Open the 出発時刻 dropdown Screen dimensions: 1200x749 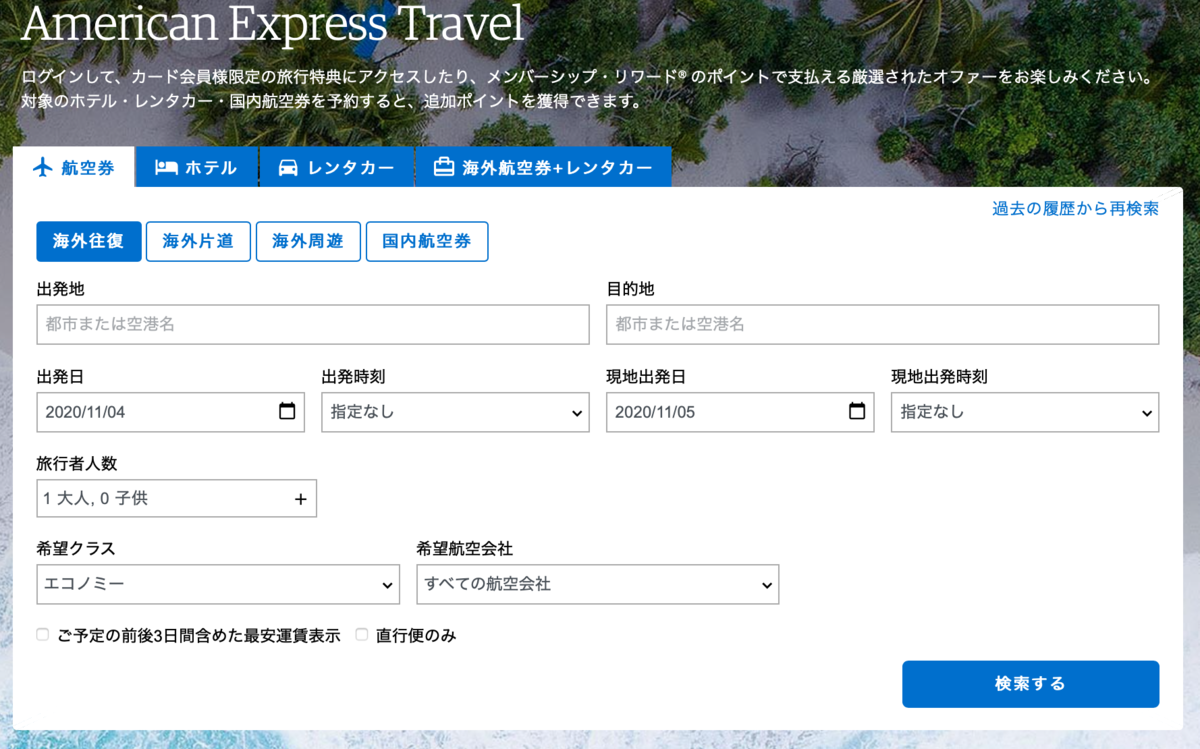[455, 412]
